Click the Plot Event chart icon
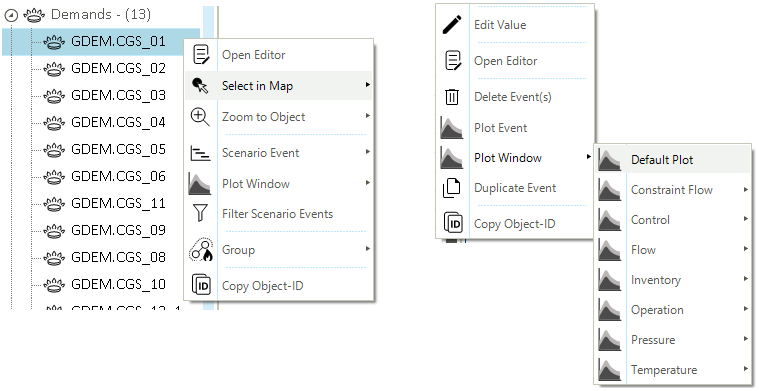The image size is (759, 391). (452, 128)
